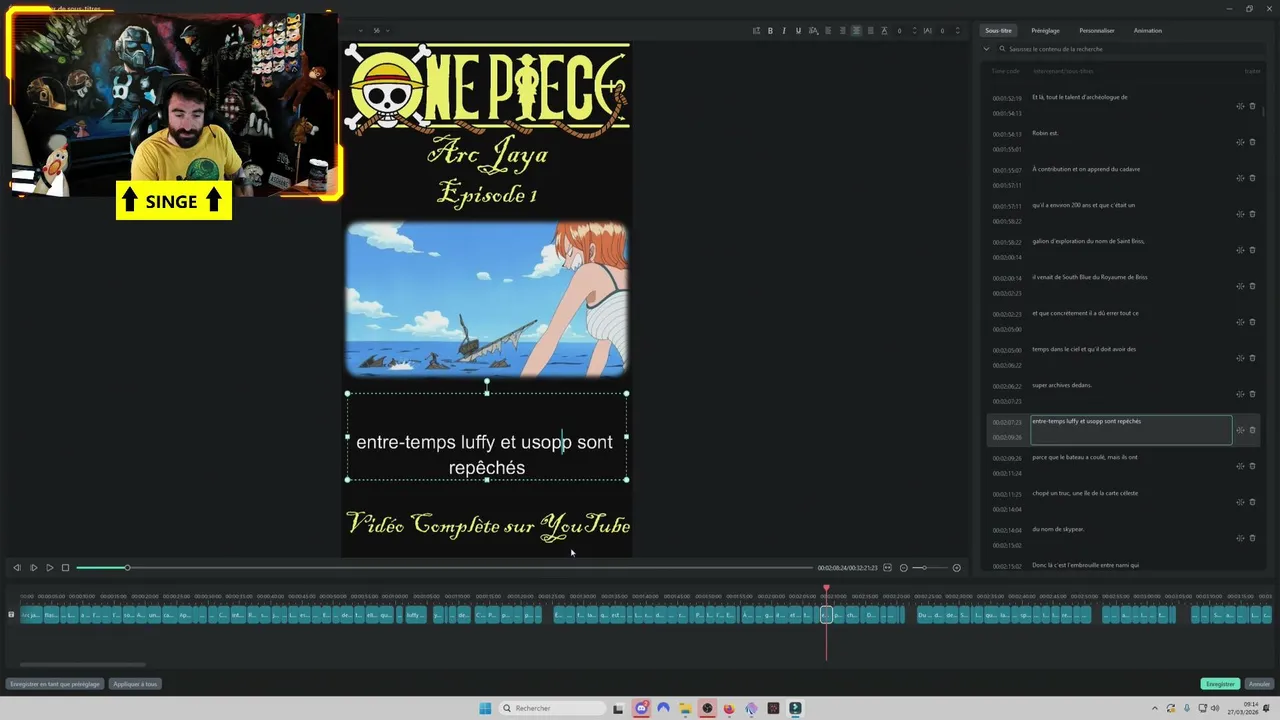
Task: Delete subtitle 'À contribution et on apprend du cadavre'
Action: [1253, 178]
